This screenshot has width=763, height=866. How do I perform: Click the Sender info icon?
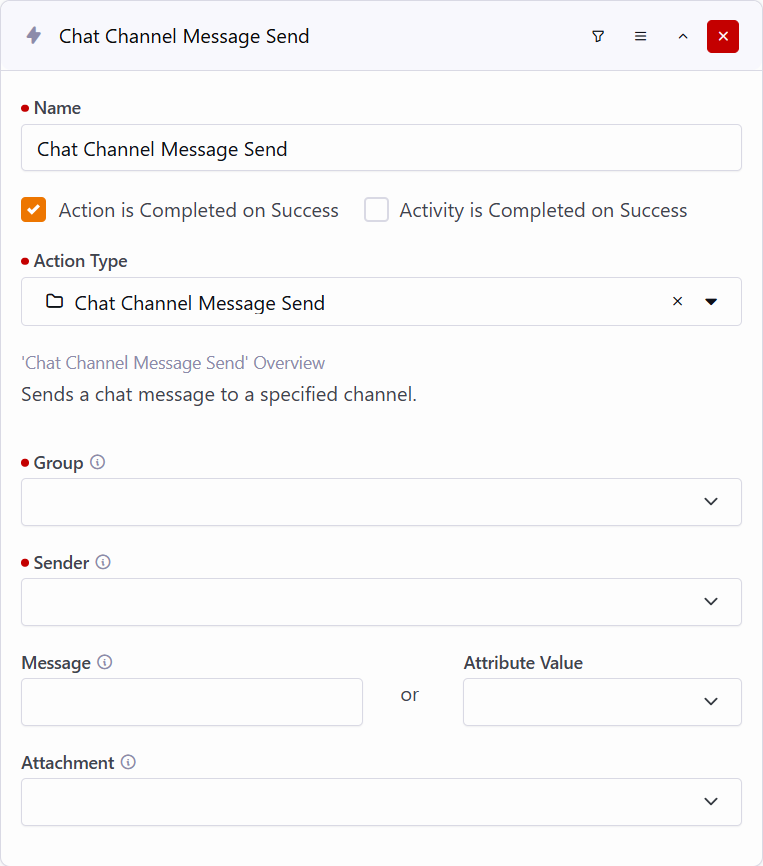pyautogui.click(x=103, y=563)
